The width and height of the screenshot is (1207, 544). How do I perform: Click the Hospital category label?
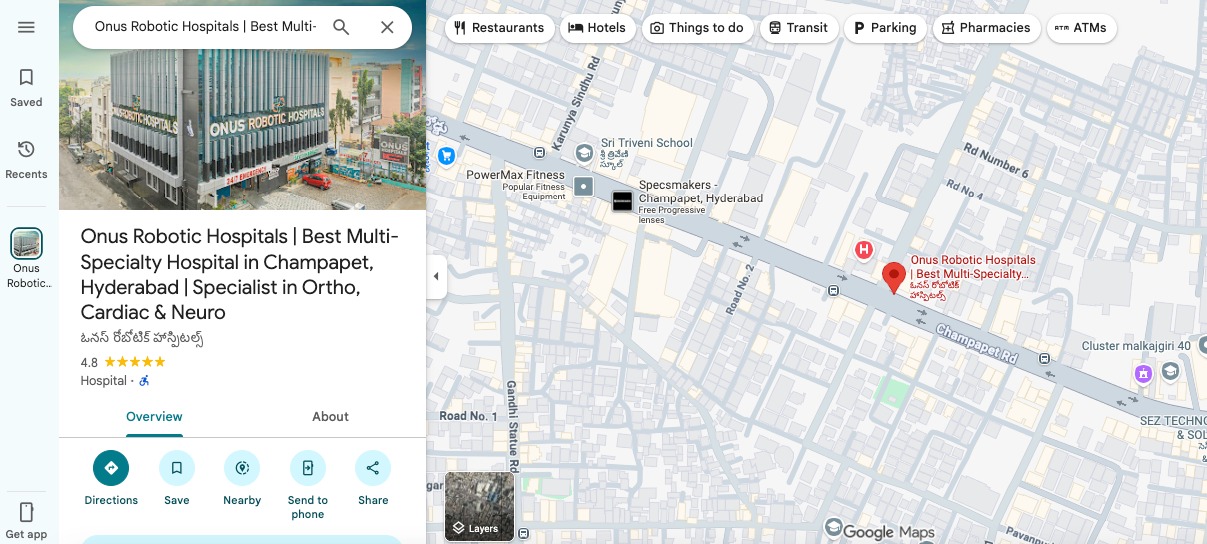pyautogui.click(x=103, y=381)
